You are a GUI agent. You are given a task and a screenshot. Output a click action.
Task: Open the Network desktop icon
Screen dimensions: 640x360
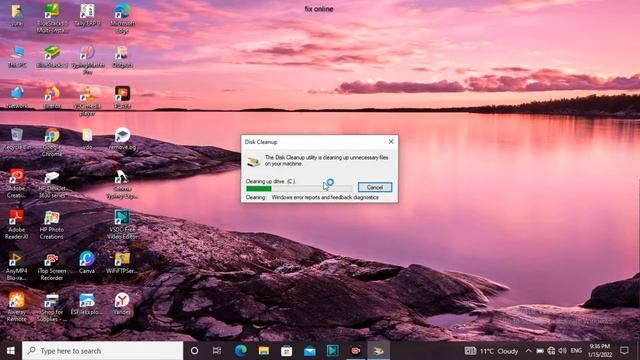(17, 98)
